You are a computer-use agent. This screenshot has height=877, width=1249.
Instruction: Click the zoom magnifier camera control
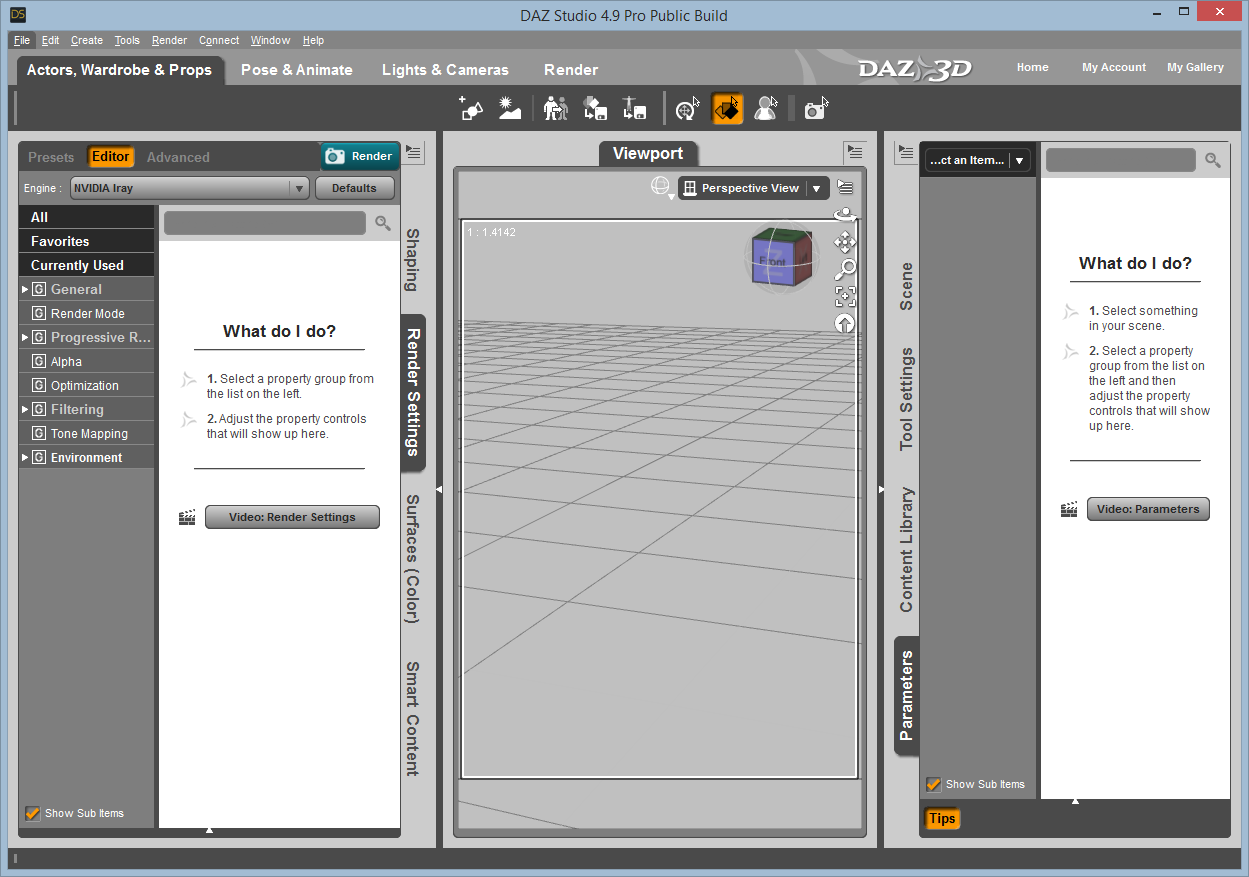point(845,269)
